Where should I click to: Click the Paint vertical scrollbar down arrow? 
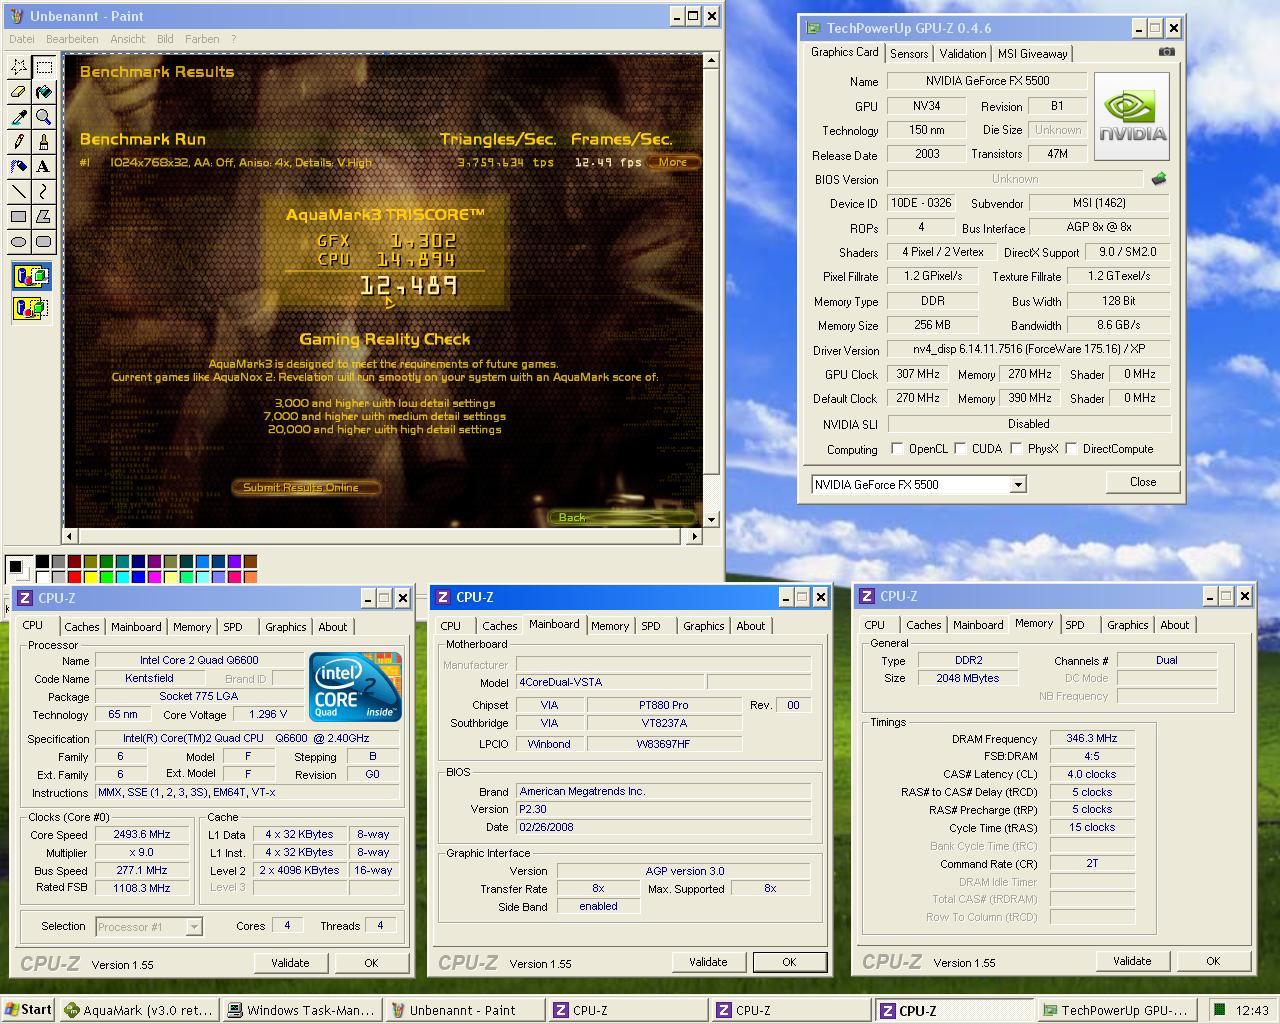pos(711,519)
